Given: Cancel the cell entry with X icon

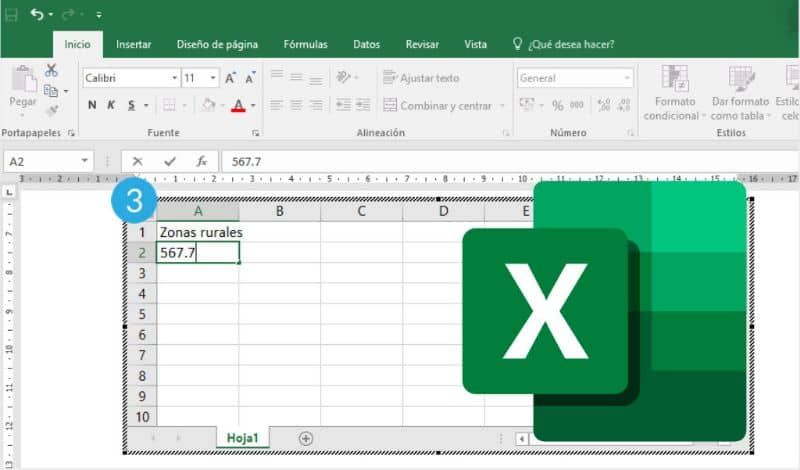Looking at the screenshot, I should tap(138, 161).
